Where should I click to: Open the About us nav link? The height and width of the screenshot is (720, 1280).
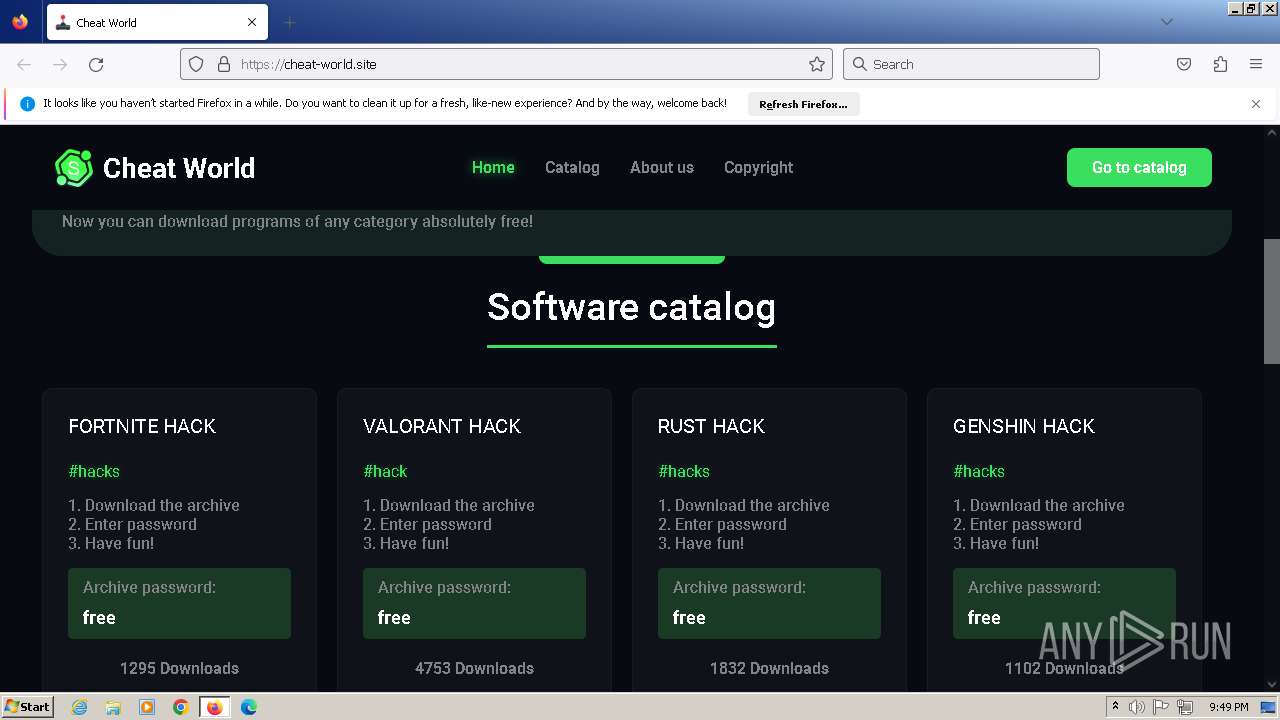pyautogui.click(x=662, y=168)
